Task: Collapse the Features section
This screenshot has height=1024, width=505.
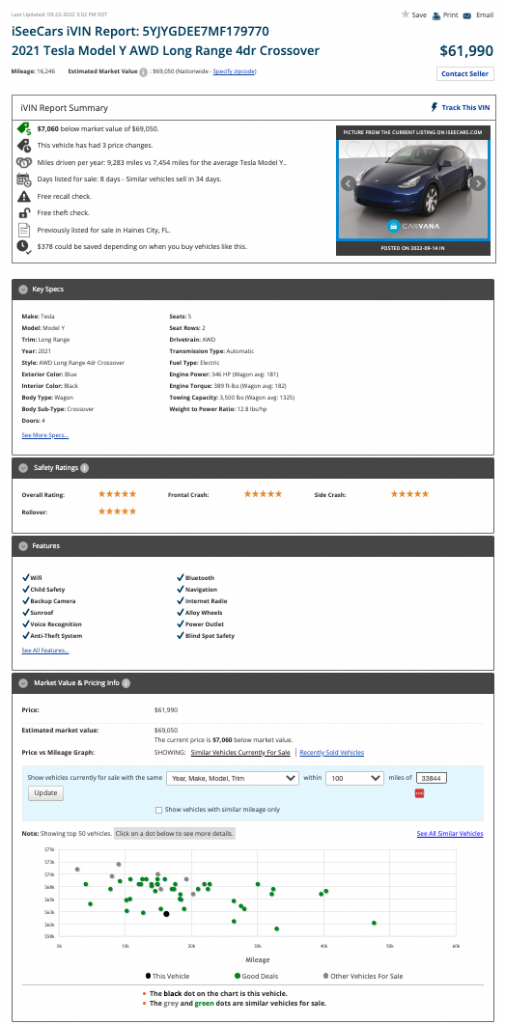Action: coord(23,545)
